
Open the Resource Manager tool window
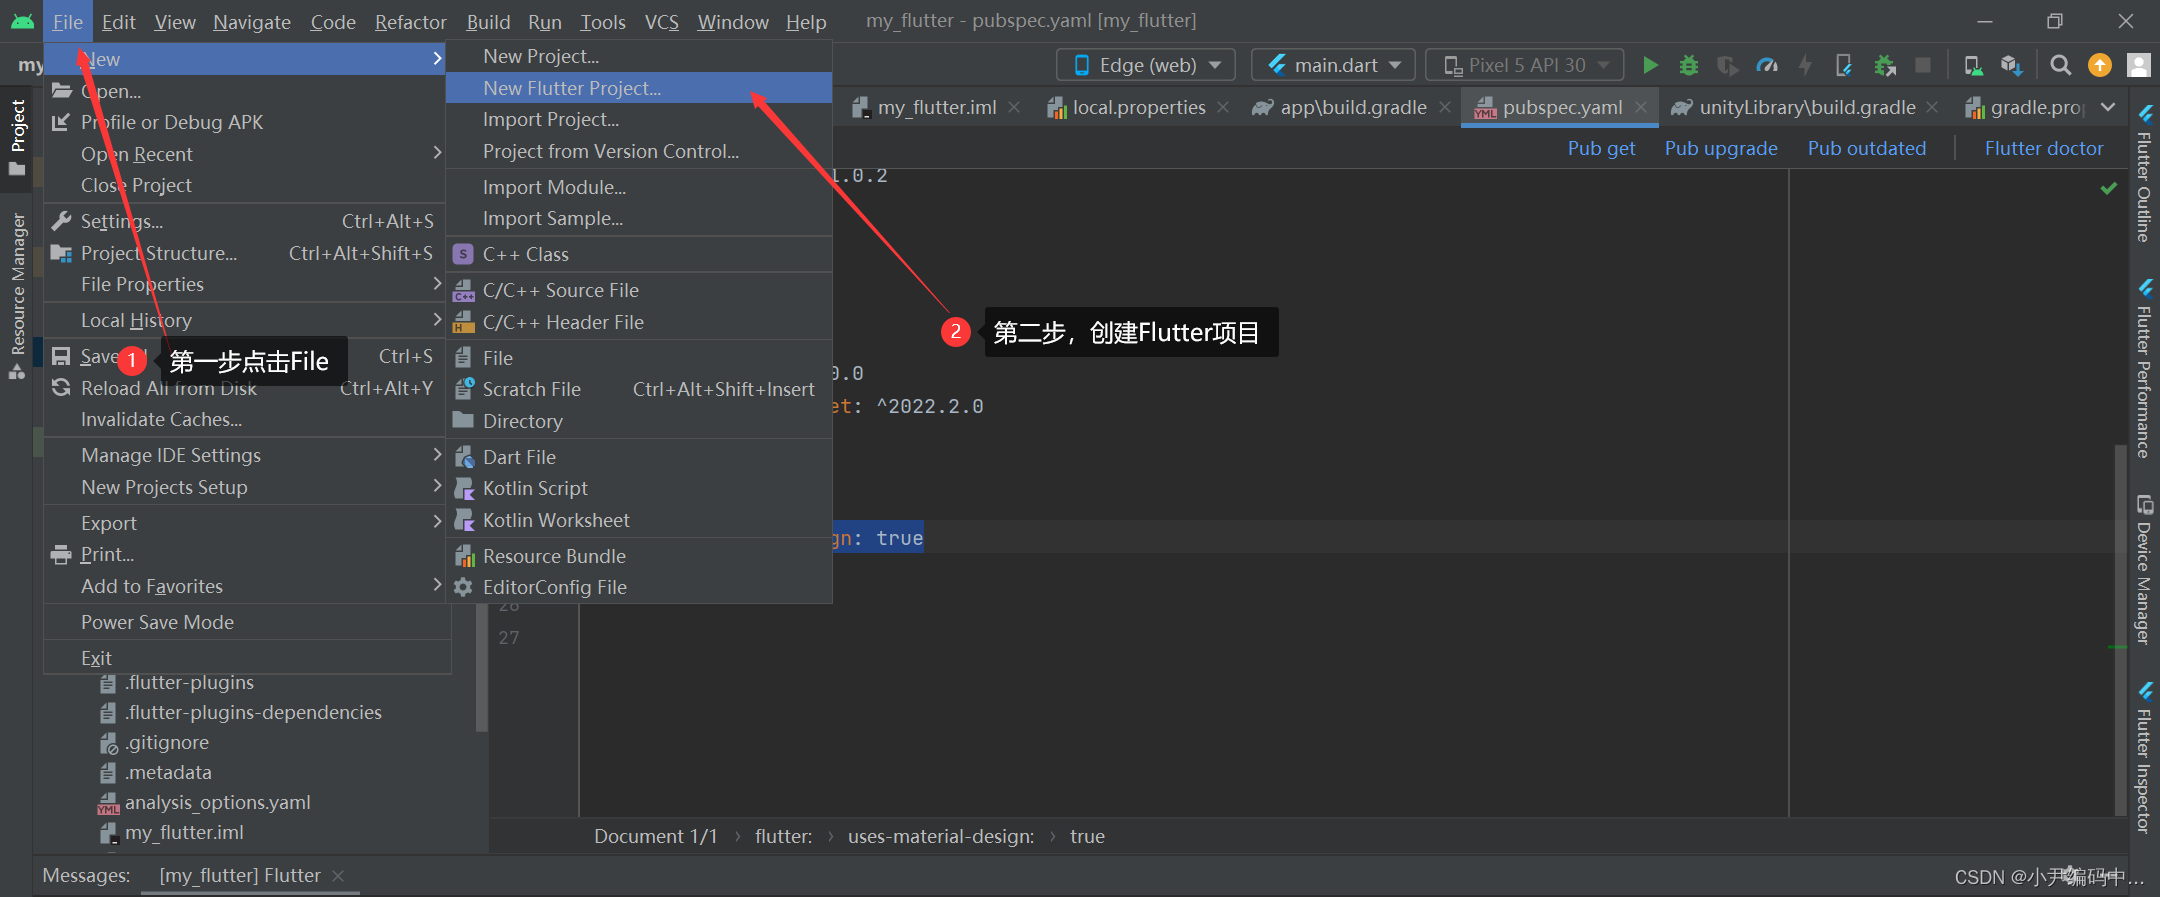click(x=17, y=295)
